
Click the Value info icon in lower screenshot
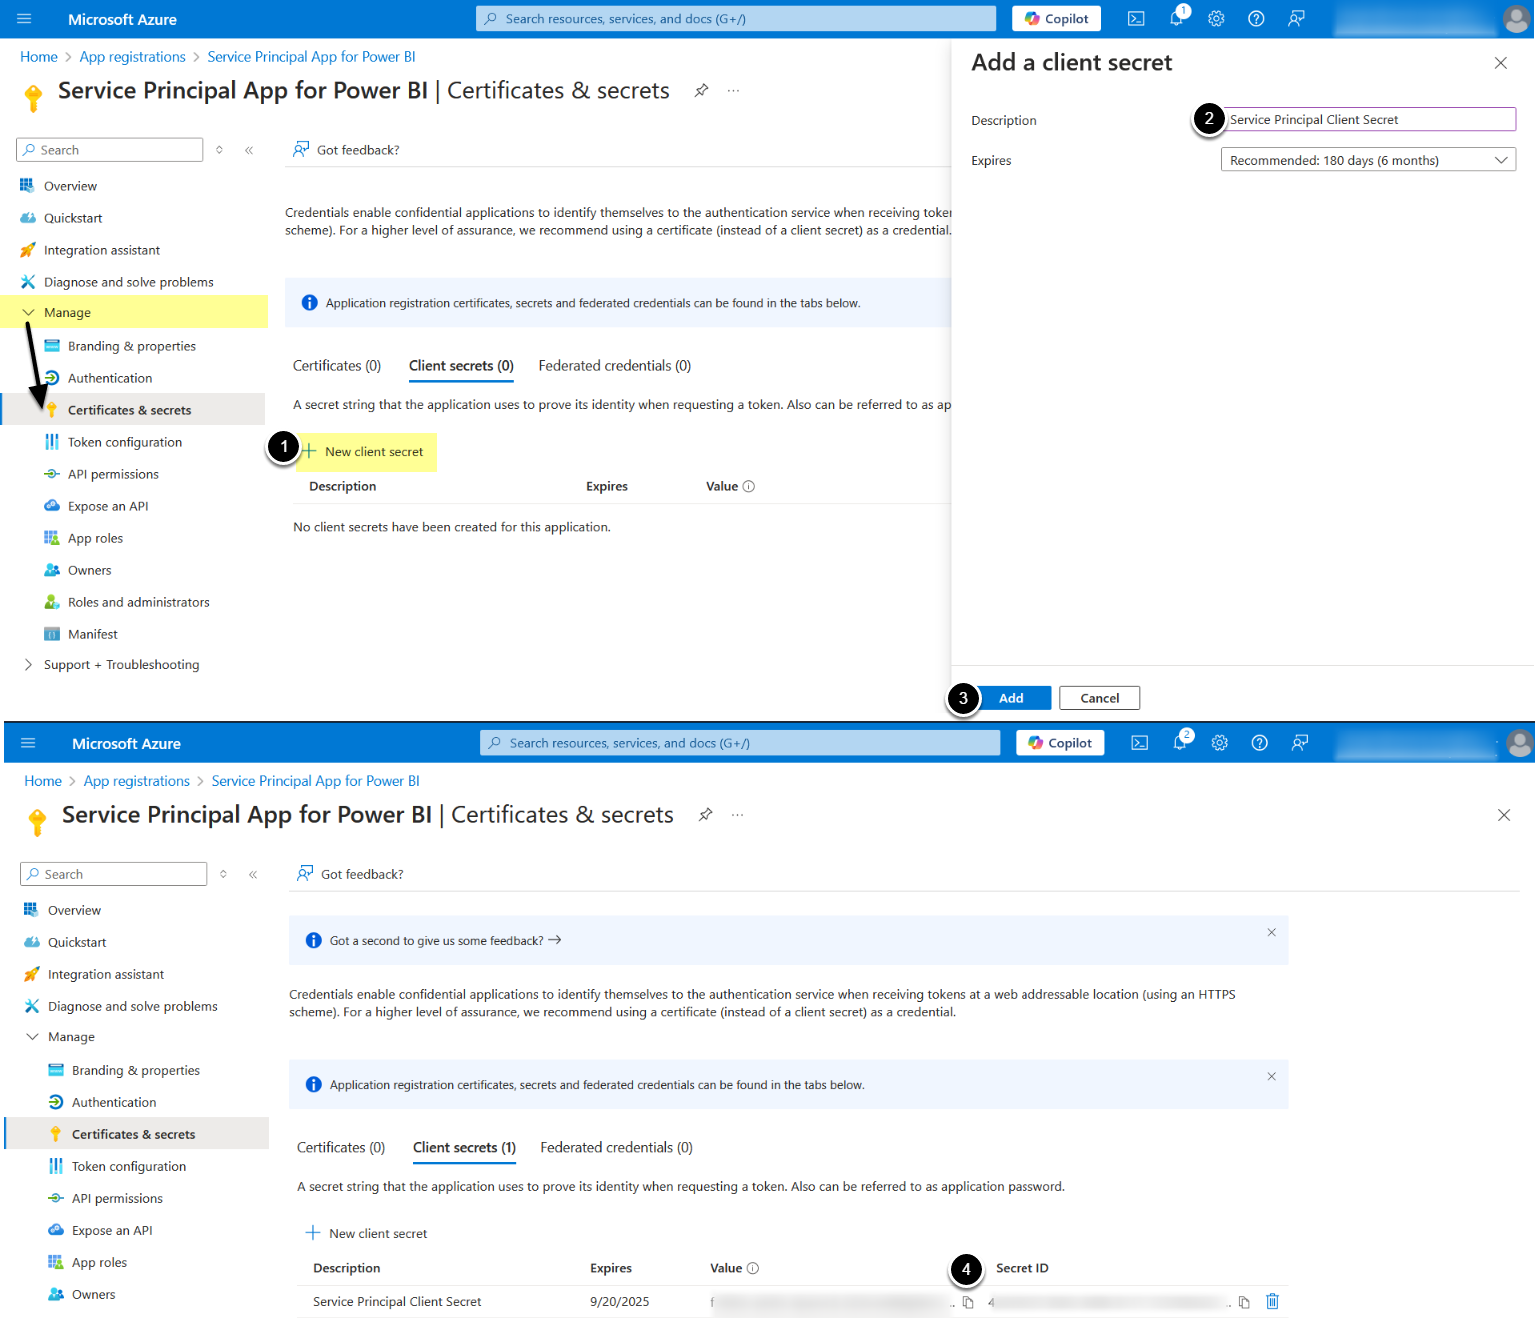coord(753,1268)
